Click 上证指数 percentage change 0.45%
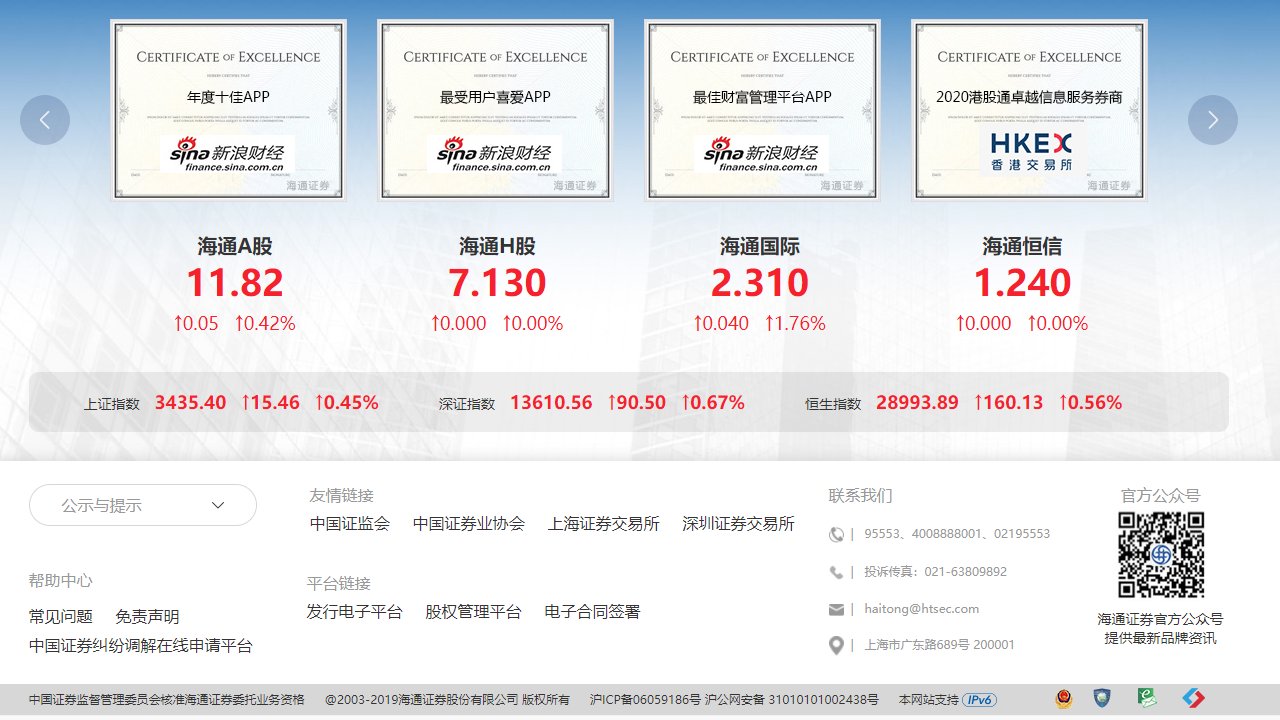The height and width of the screenshot is (720, 1280). [347, 403]
